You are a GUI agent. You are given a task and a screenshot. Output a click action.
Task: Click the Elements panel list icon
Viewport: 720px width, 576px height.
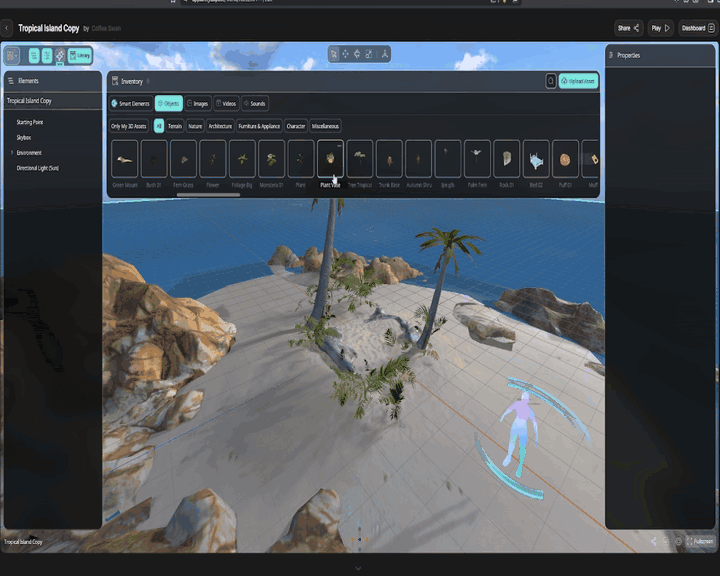pyautogui.click(x=10, y=80)
